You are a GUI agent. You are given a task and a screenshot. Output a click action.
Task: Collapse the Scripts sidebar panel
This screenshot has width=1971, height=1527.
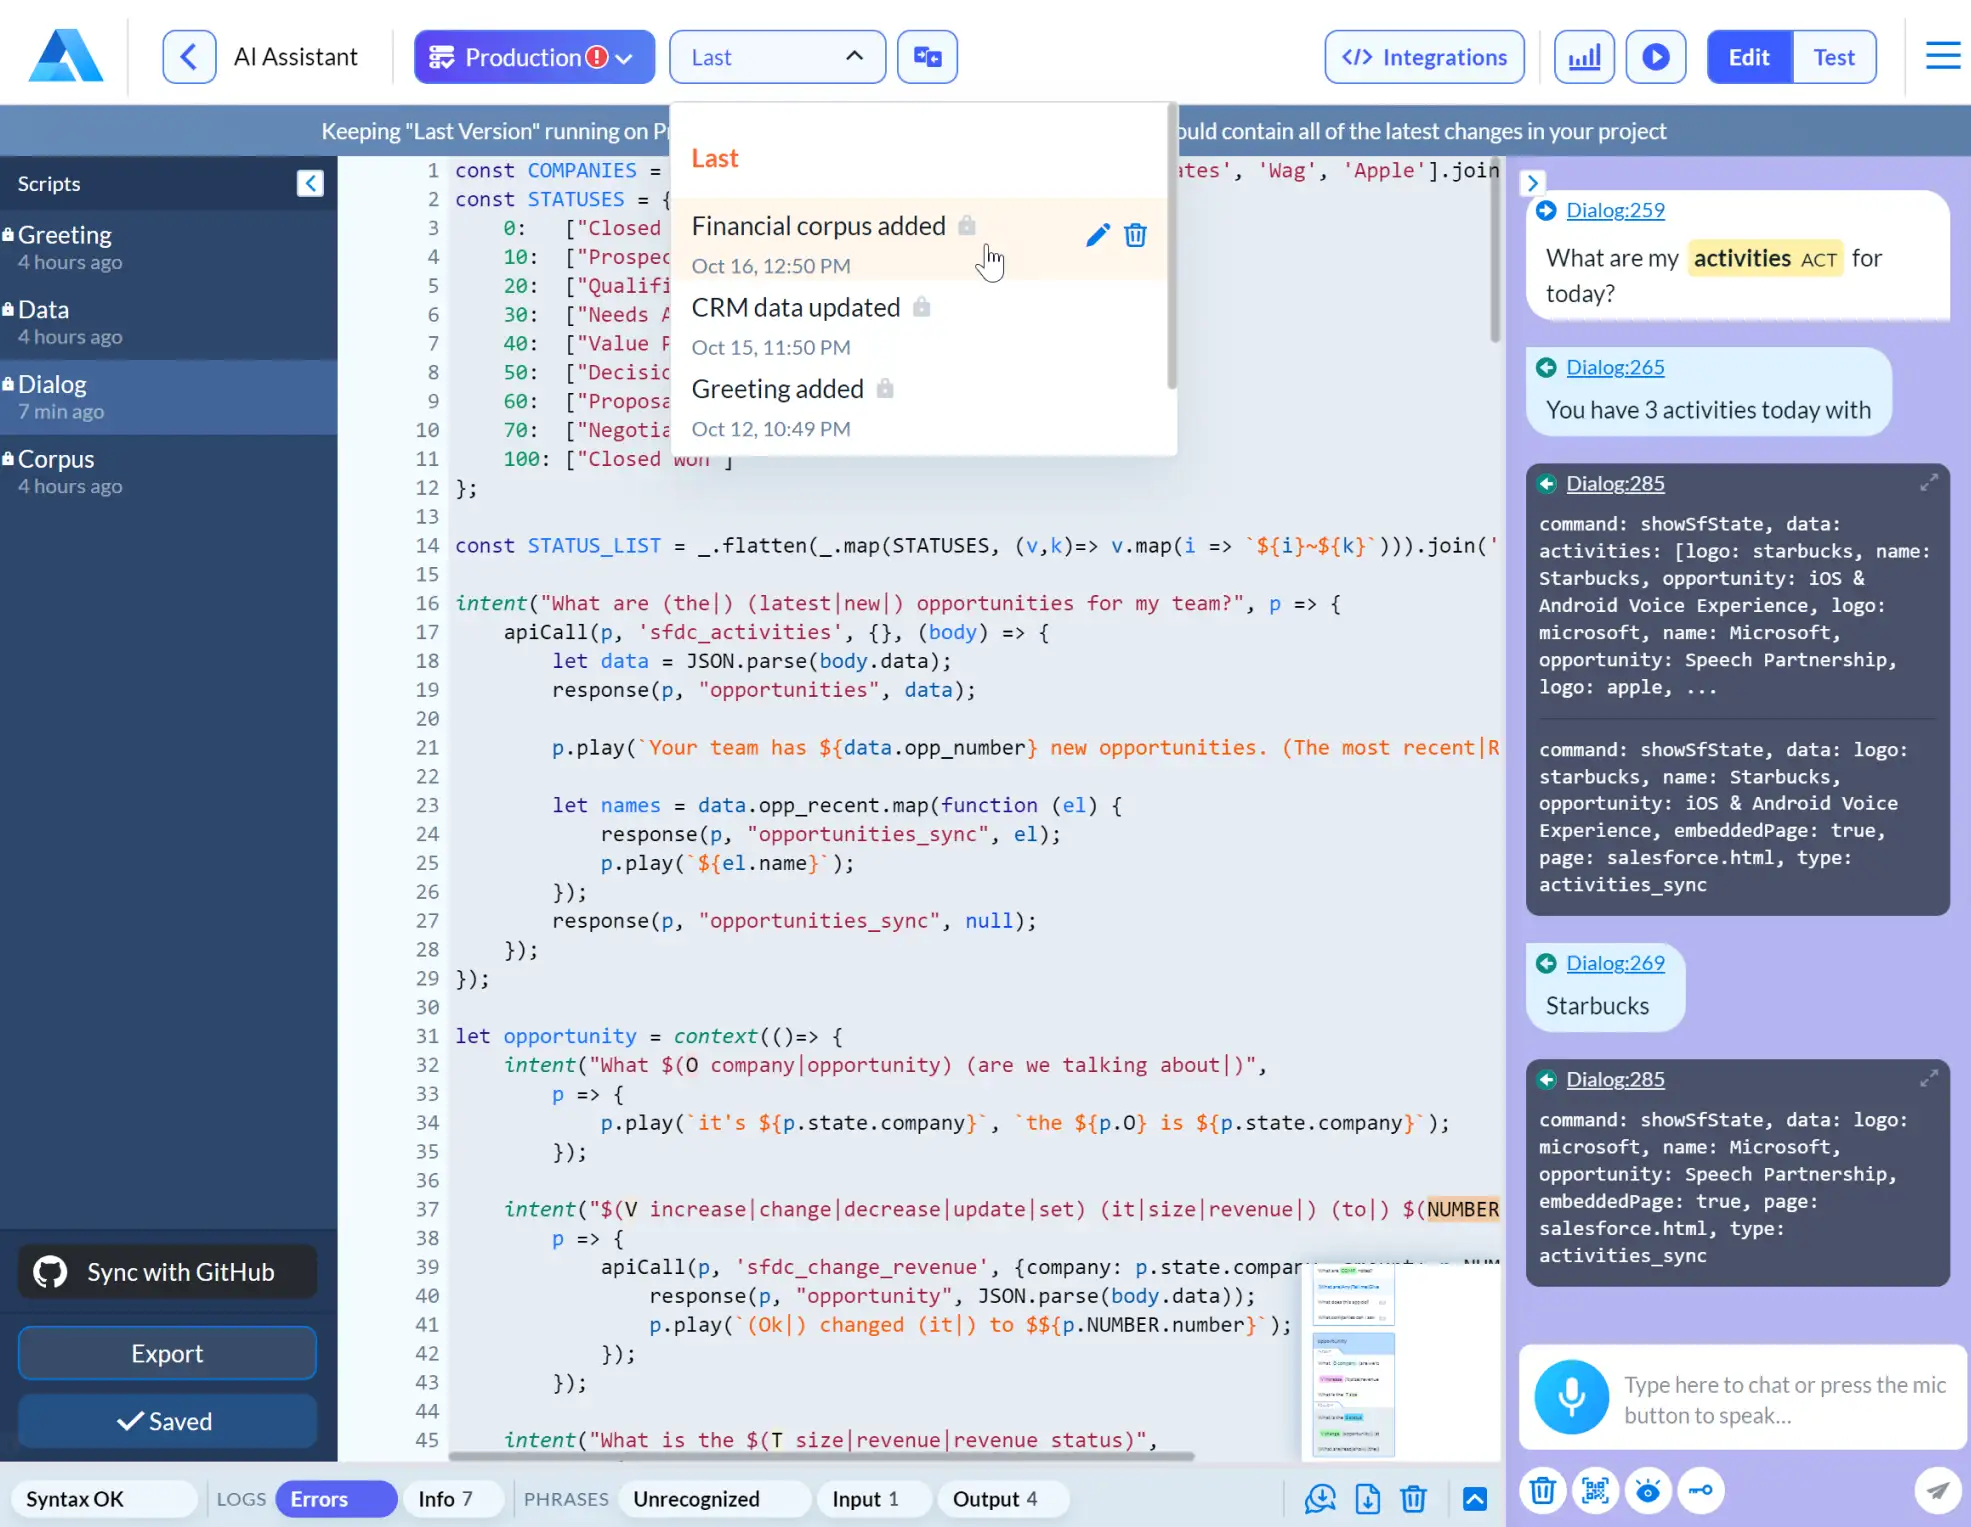tap(310, 183)
